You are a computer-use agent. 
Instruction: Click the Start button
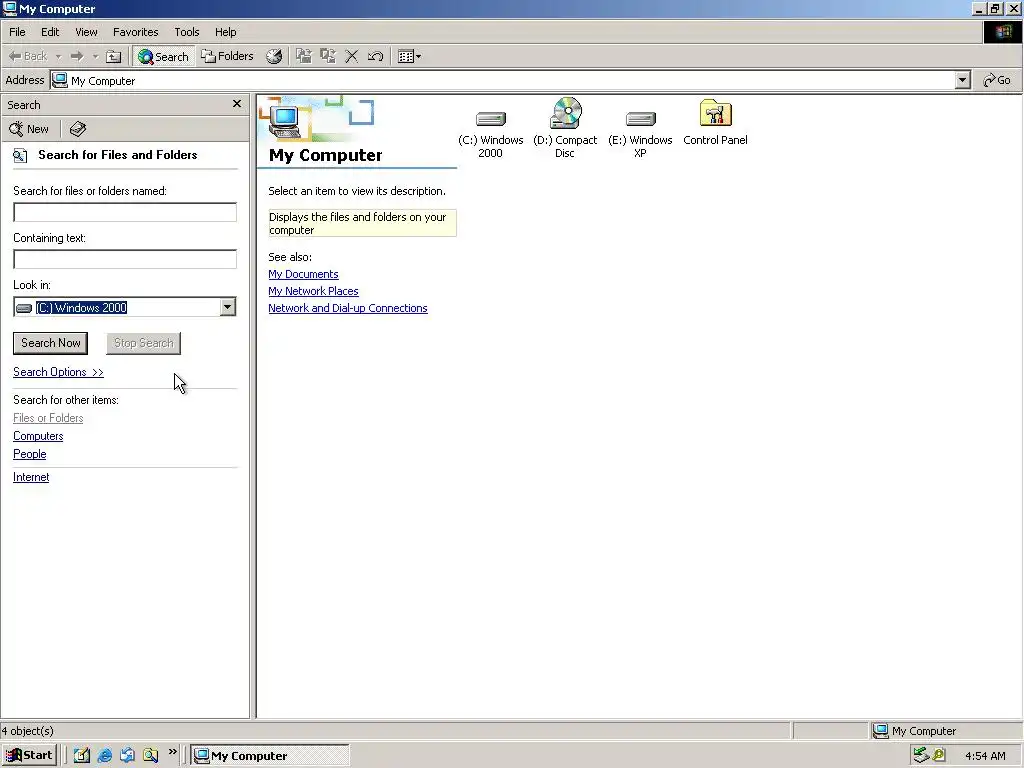pyautogui.click(x=29, y=755)
